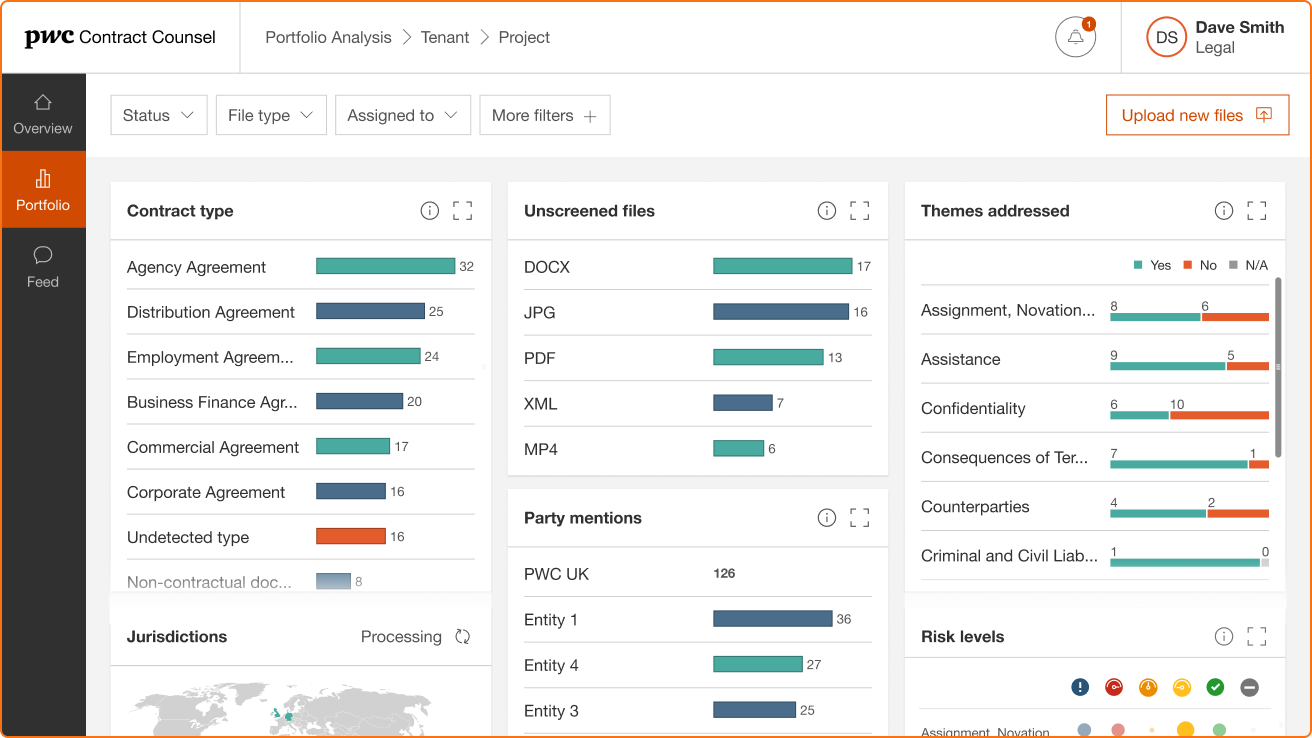
Task: Click the More filters button
Action: (544, 115)
